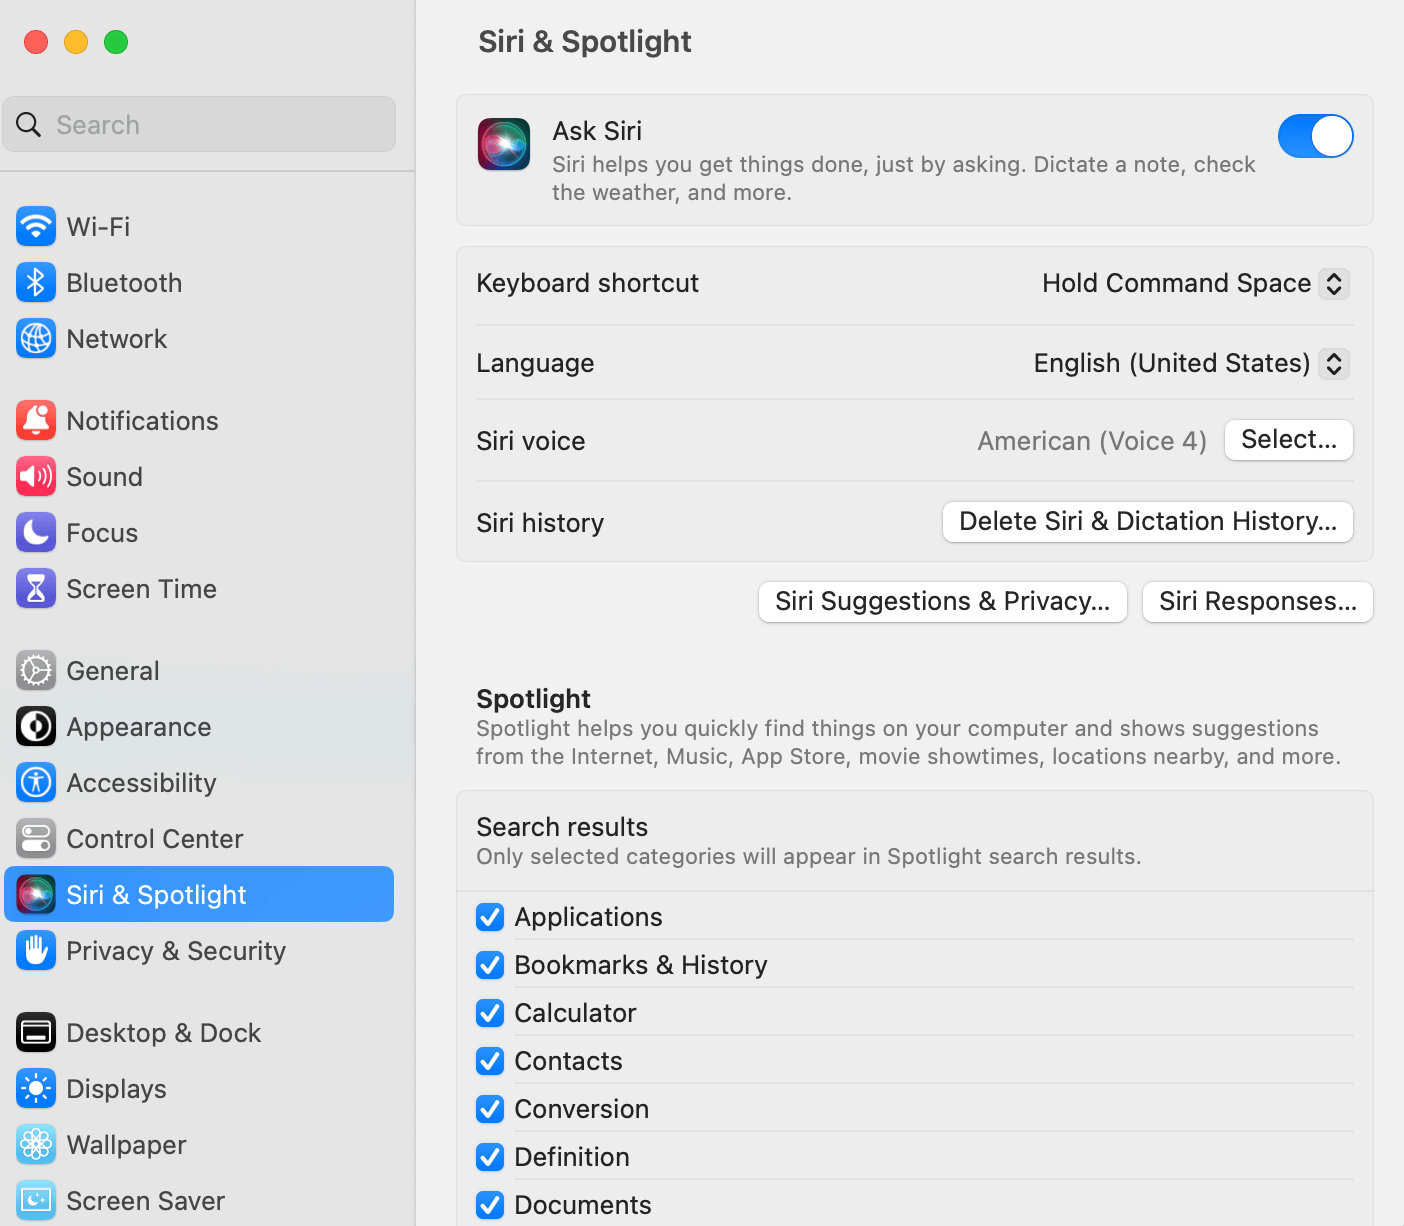Select the Notifications icon in sidebar
1404x1226 pixels.
pos(36,421)
